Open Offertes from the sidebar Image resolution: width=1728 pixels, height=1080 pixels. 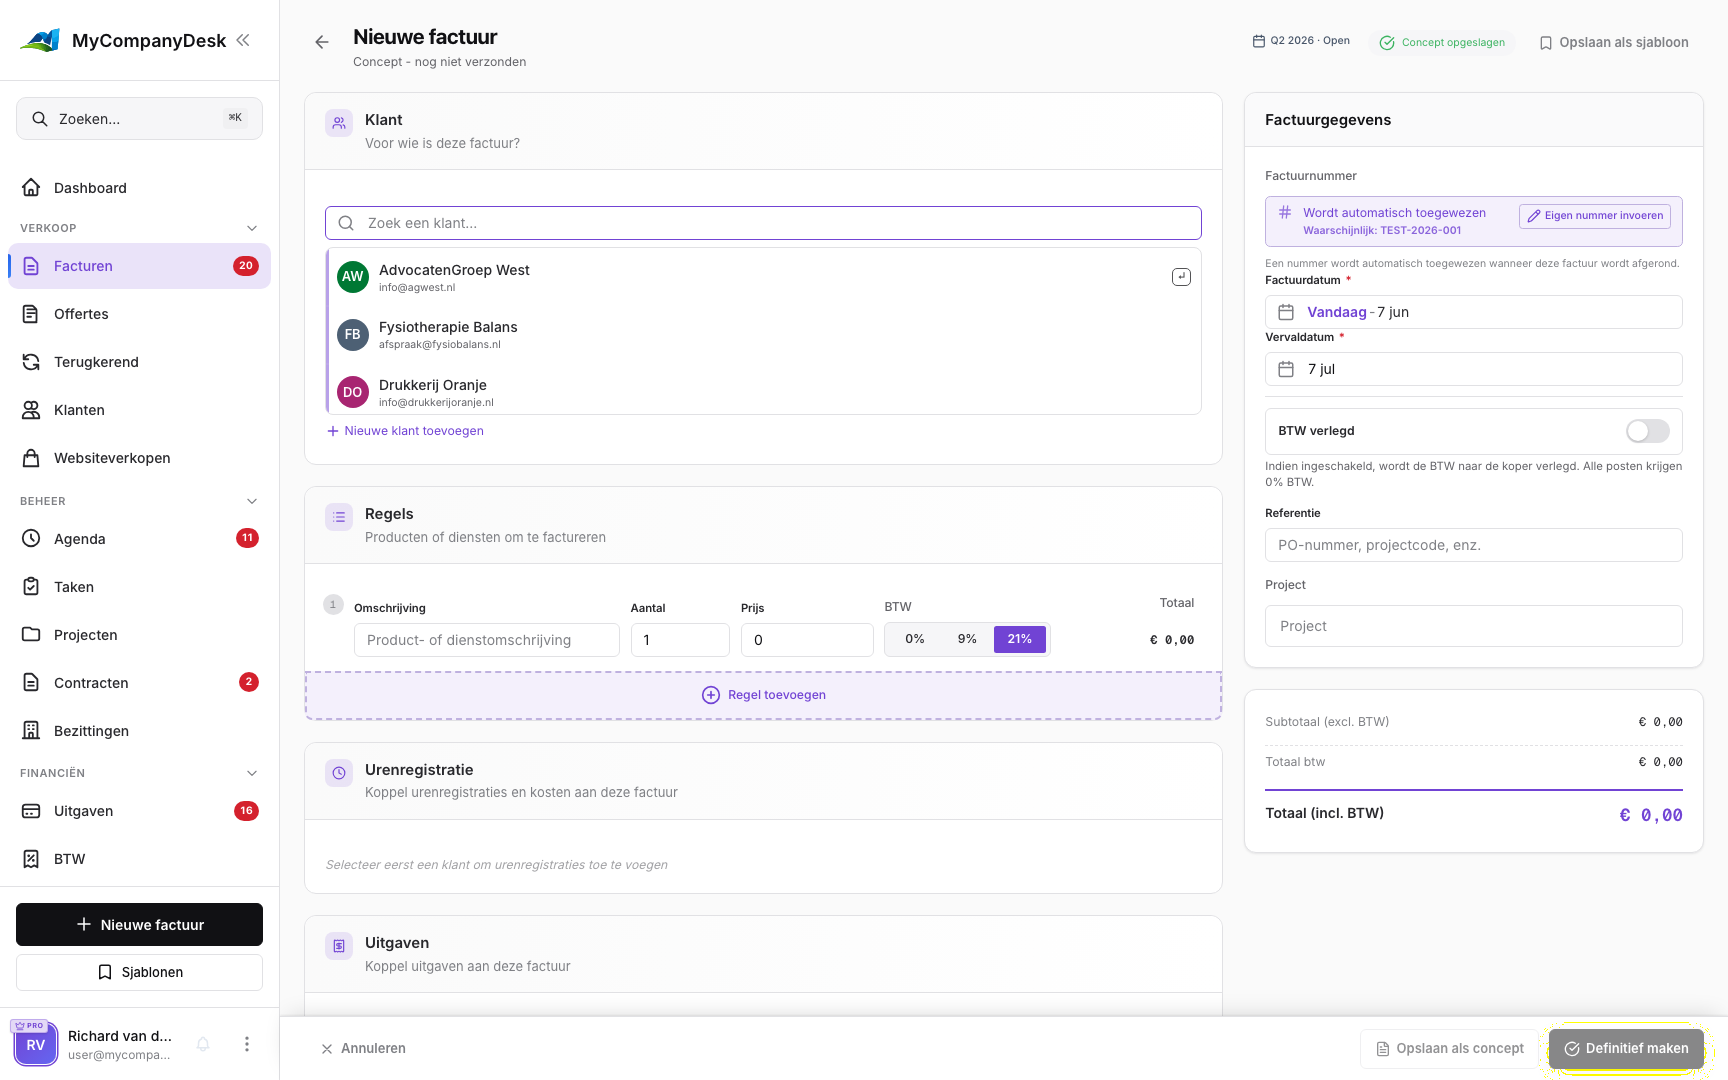tap(139, 314)
